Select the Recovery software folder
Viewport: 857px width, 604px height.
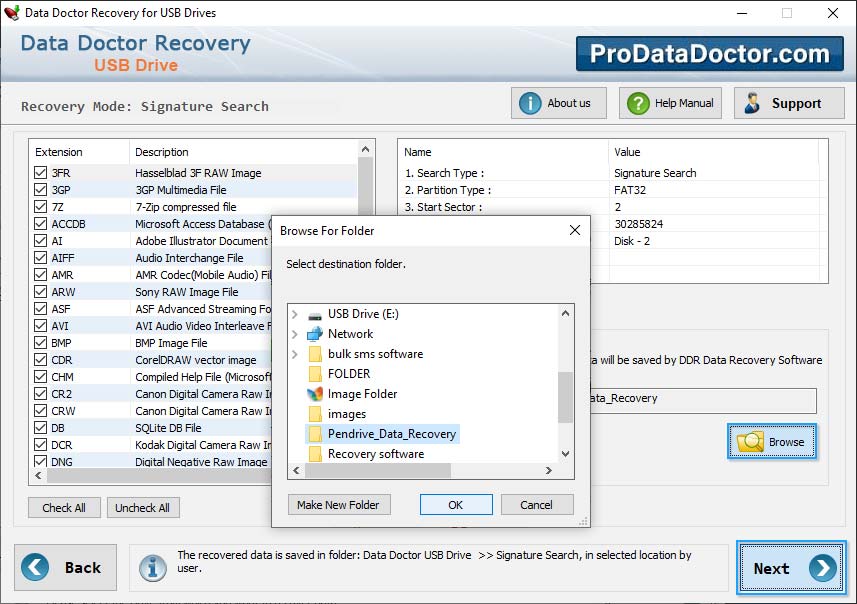pos(376,454)
